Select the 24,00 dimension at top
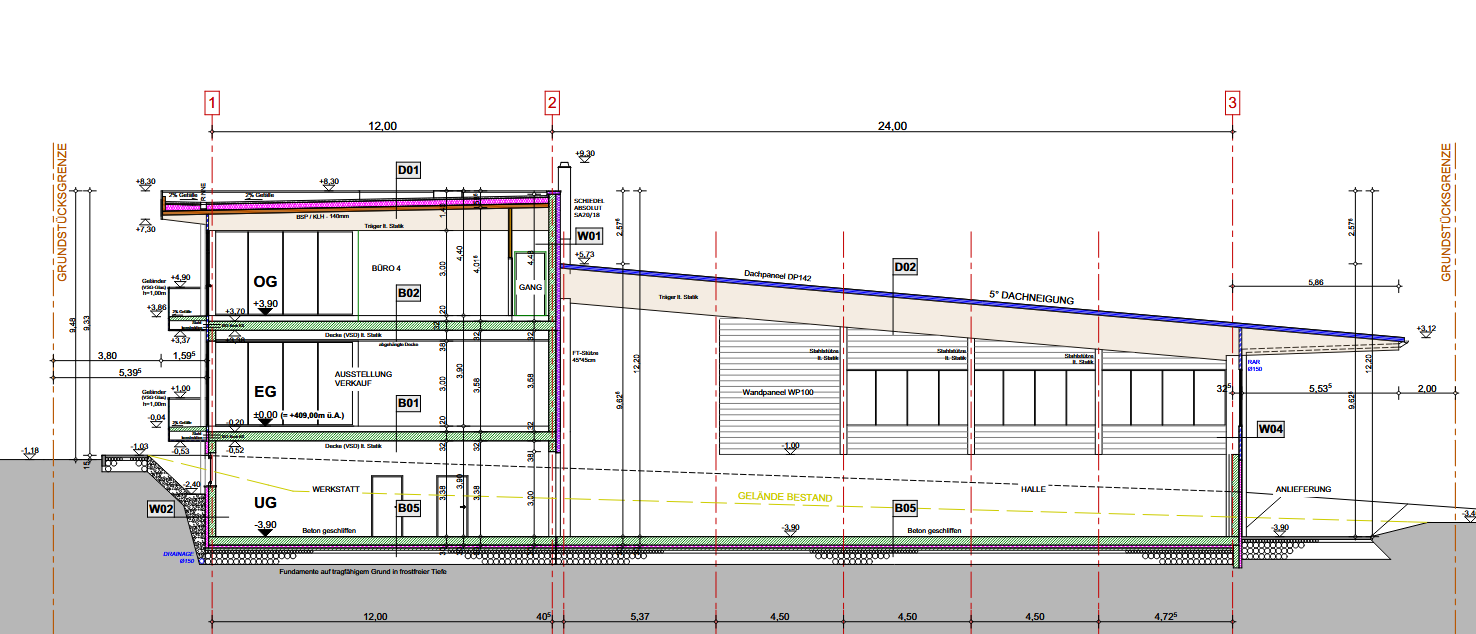The width and height of the screenshot is (1476, 634). click(x=892, y=126)
